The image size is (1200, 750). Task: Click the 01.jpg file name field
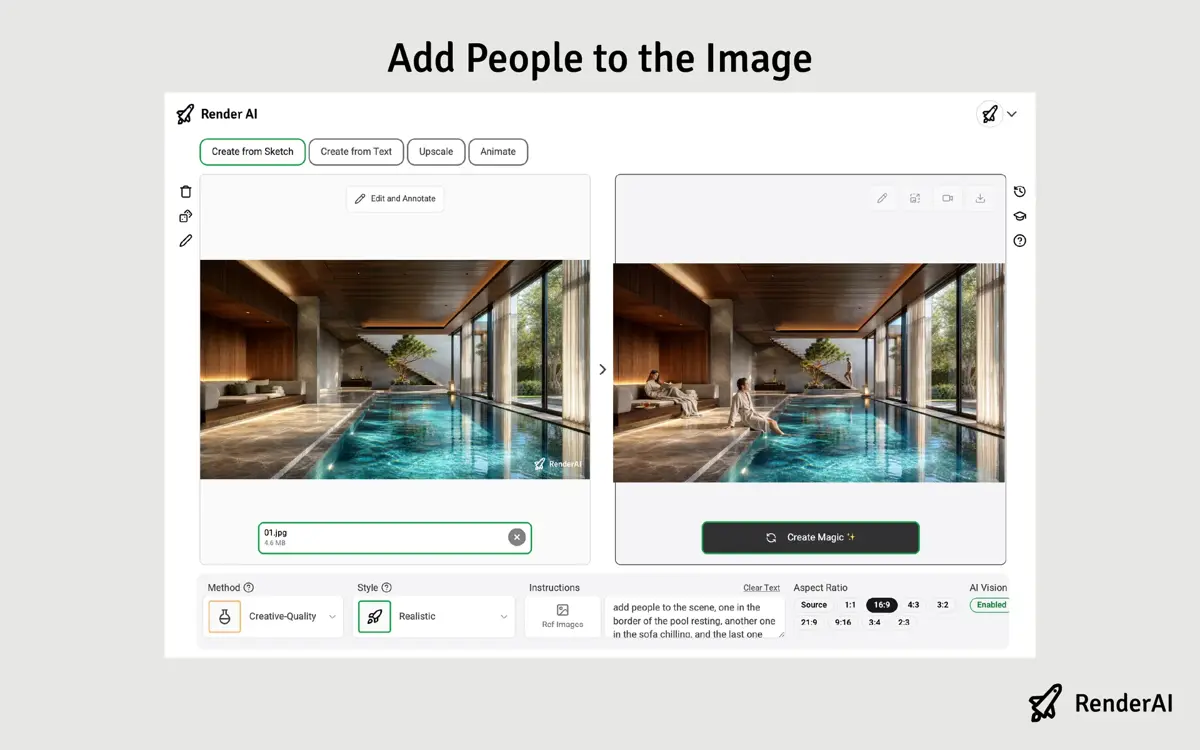395,537
